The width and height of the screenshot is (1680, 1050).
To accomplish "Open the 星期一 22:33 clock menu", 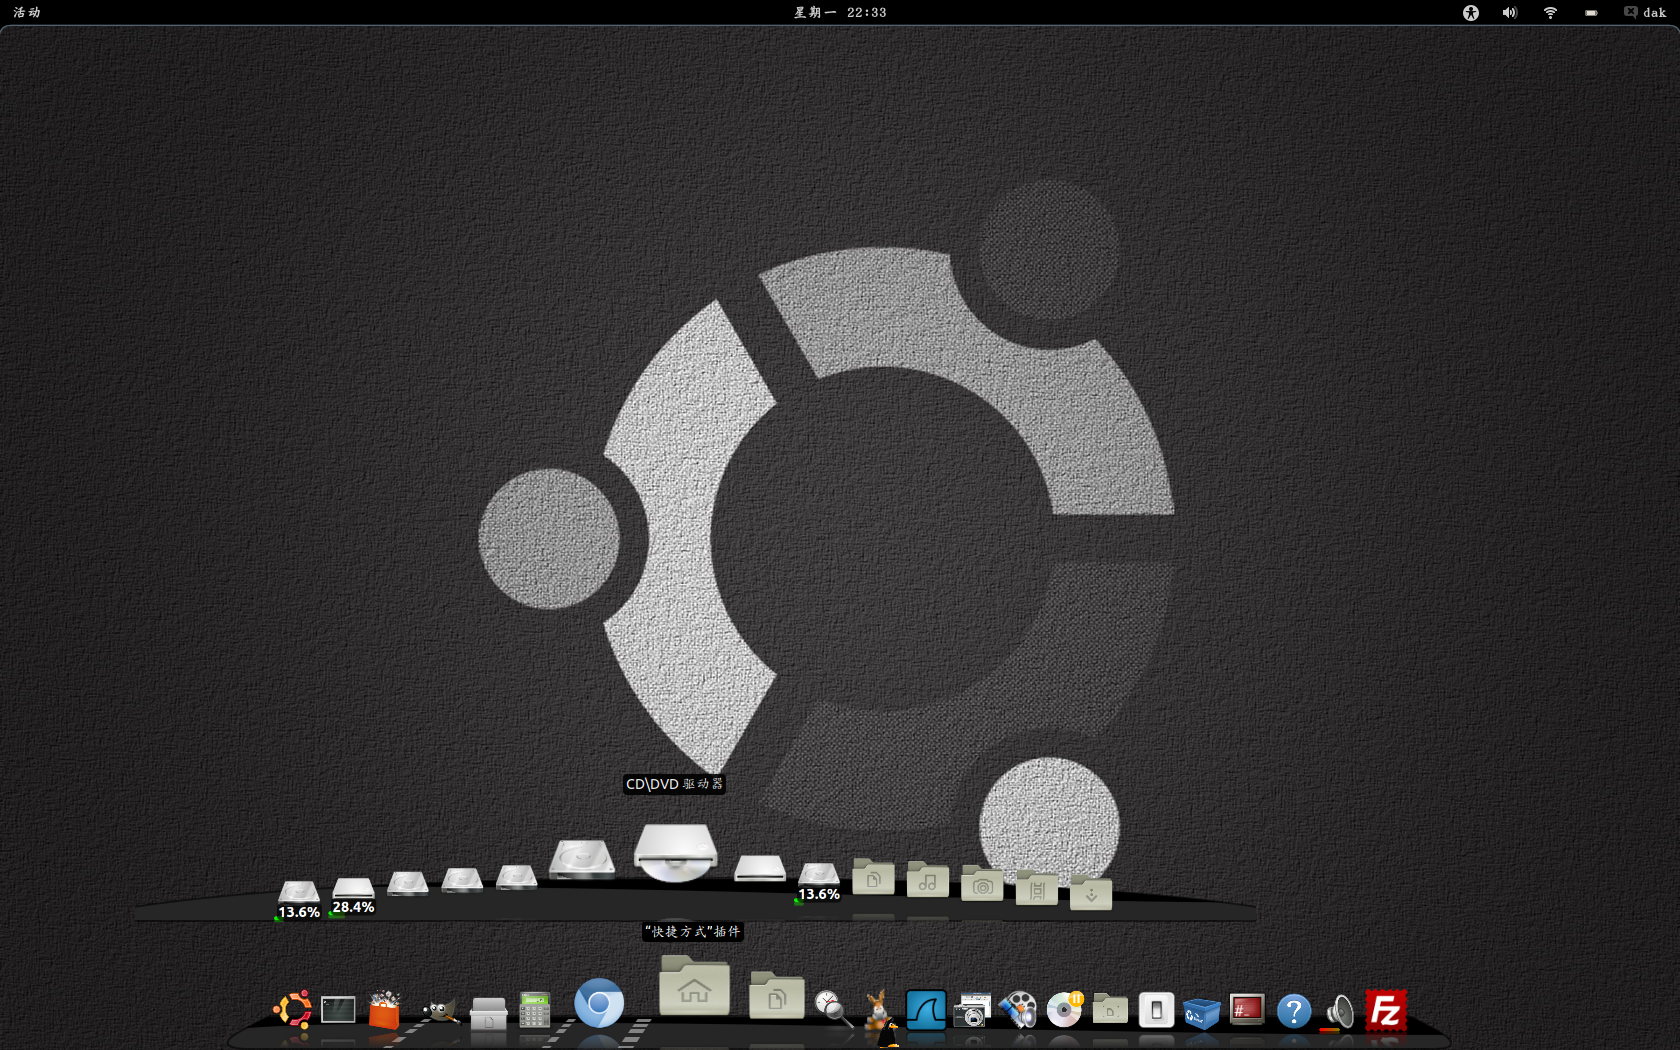I will point(840,12).
